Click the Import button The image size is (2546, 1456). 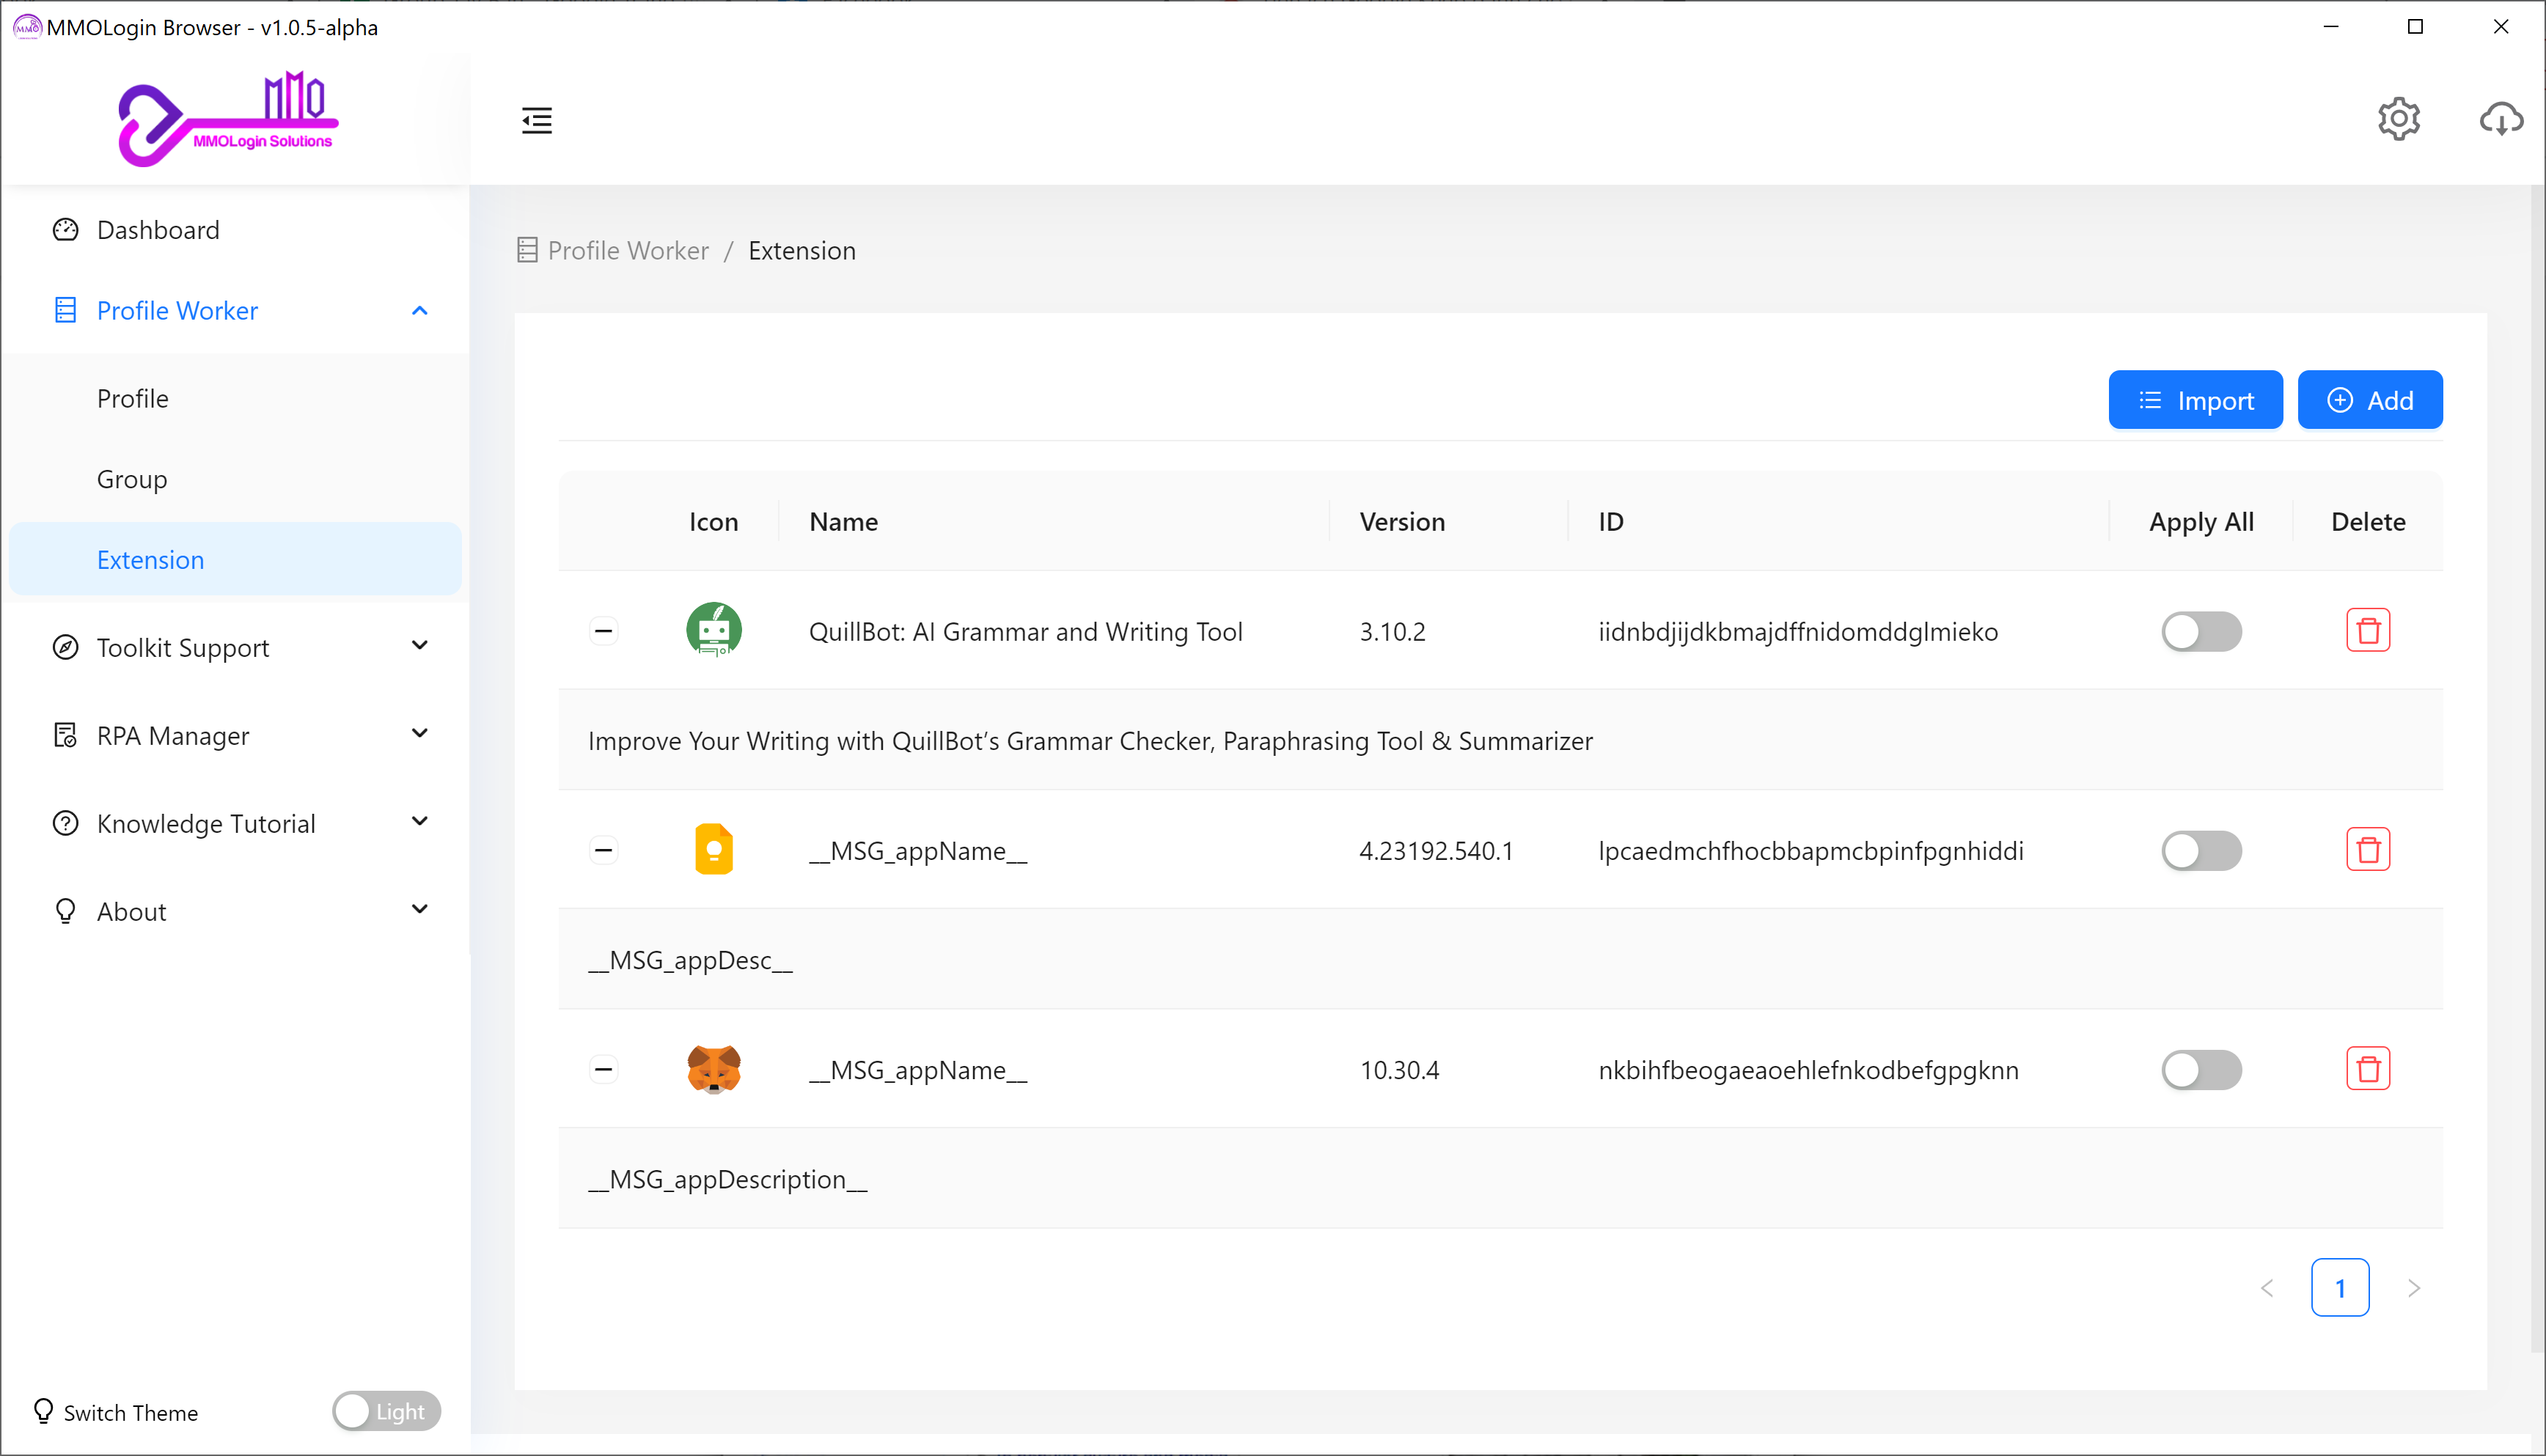tap(2195, 400)
